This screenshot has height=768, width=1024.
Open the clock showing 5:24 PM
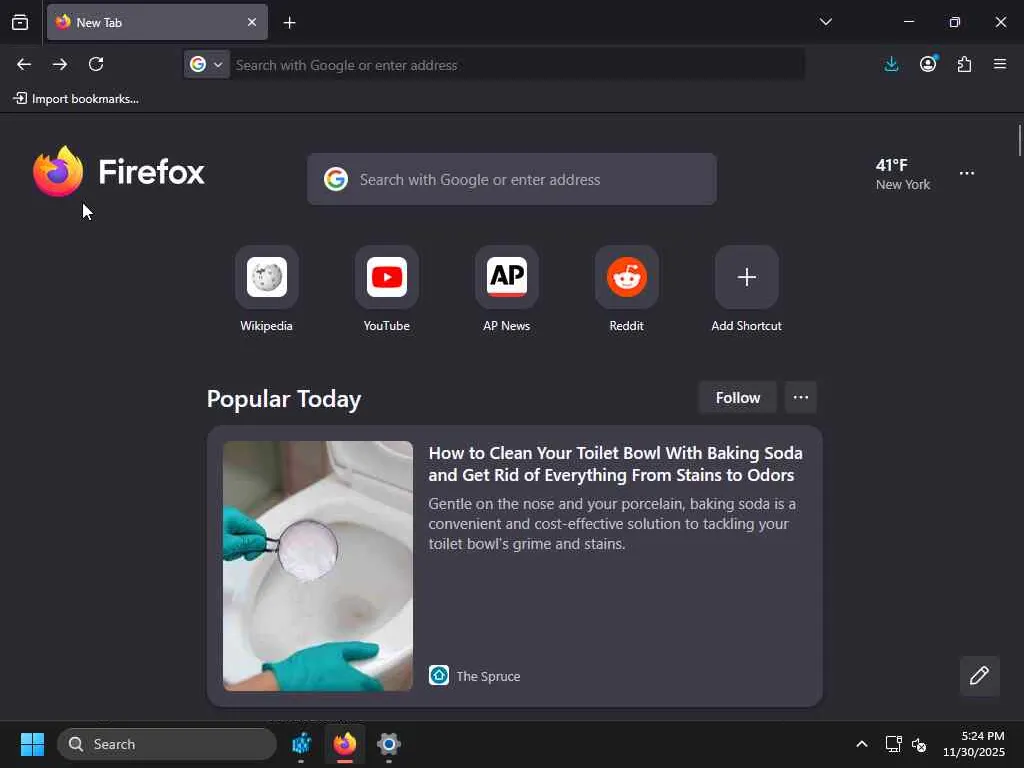(973, 744)
